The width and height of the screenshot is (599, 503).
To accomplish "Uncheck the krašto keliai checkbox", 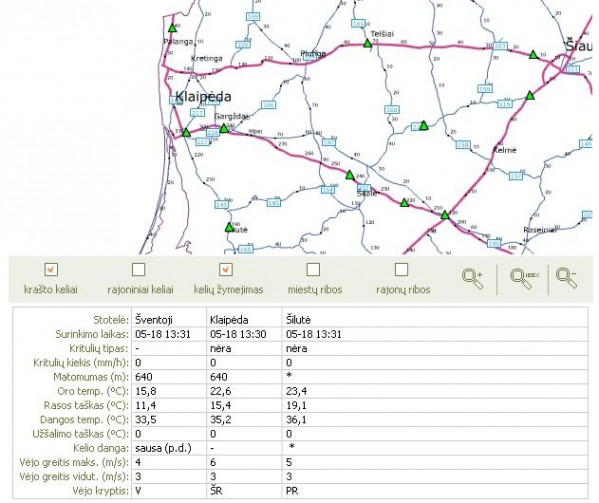I will (x=51, y=270).
